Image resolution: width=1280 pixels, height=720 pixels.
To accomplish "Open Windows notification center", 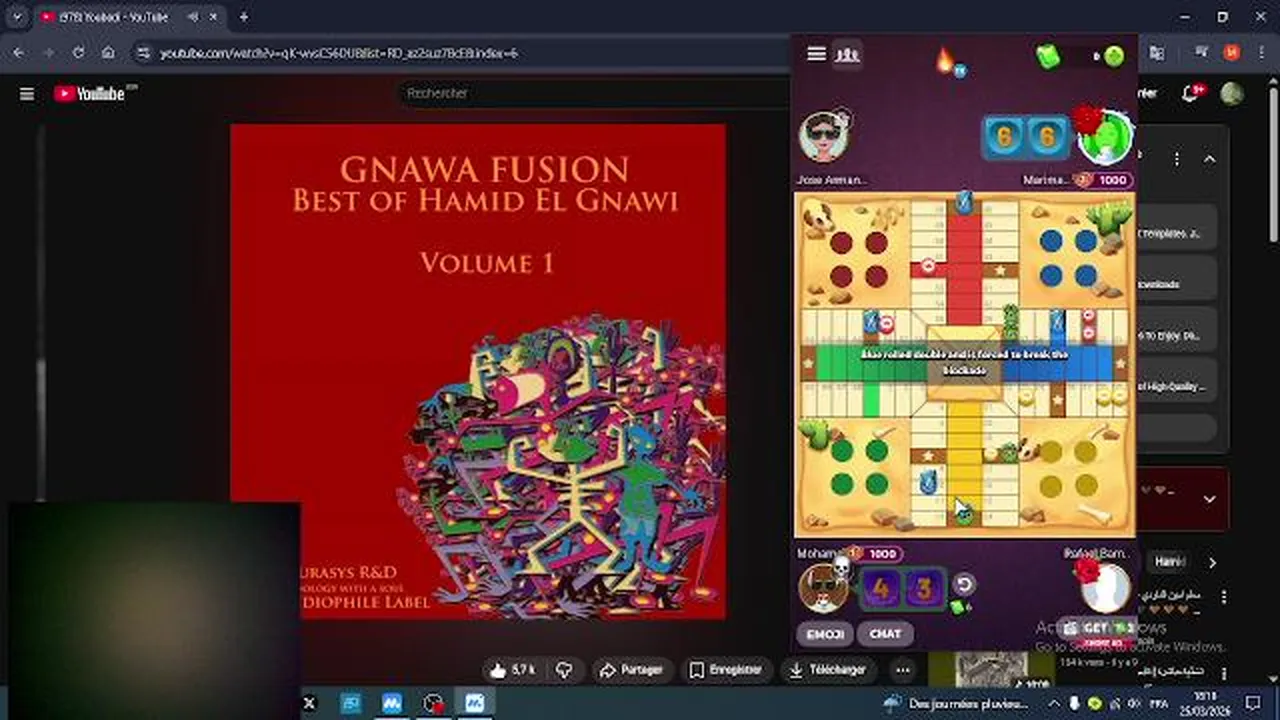I will click(1253, 704).
